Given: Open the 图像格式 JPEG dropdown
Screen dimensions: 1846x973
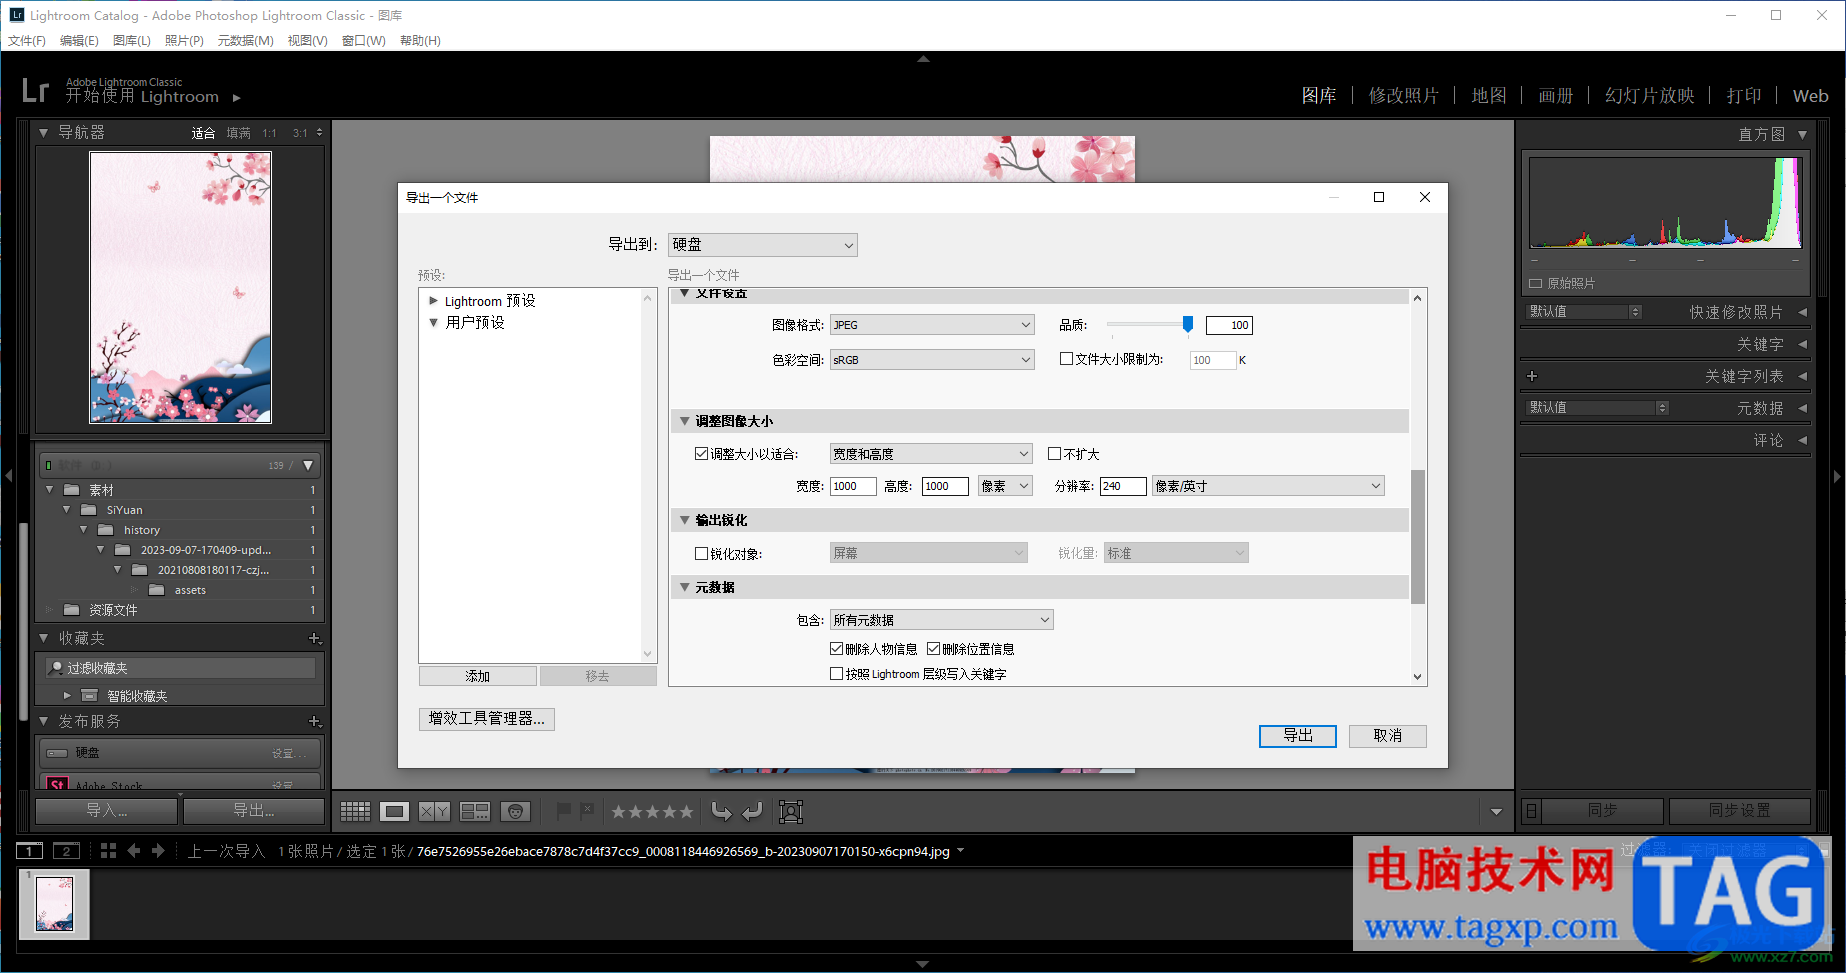Looking at the screenshot, I should [x=931, y=324].
